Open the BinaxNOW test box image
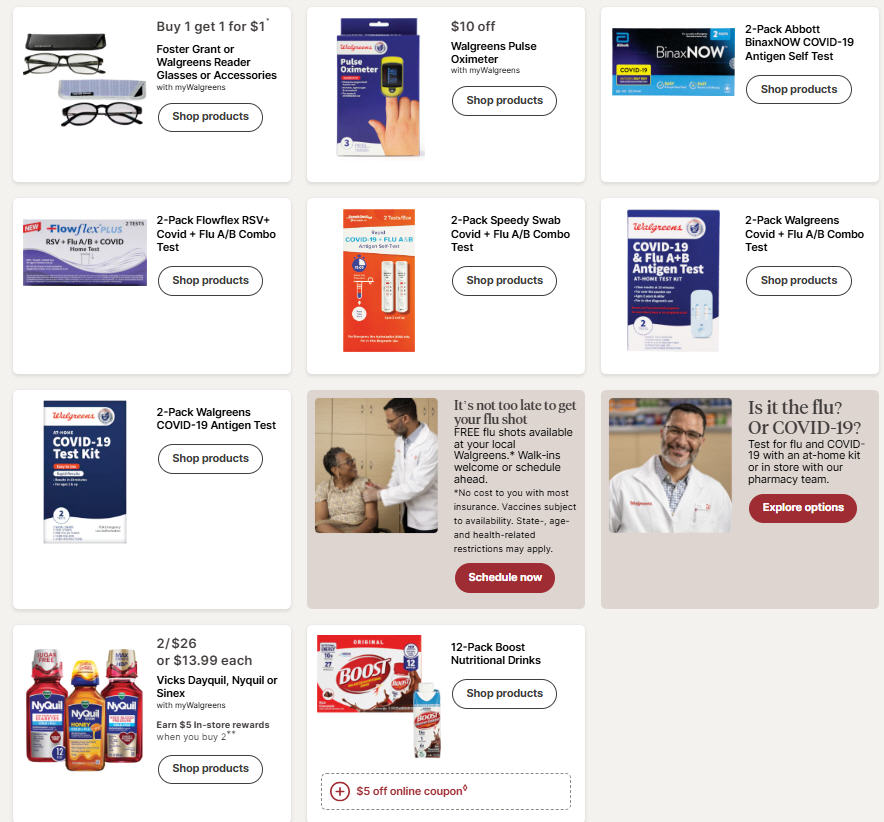This screenshot has height=822, width=884. (673, 61)
